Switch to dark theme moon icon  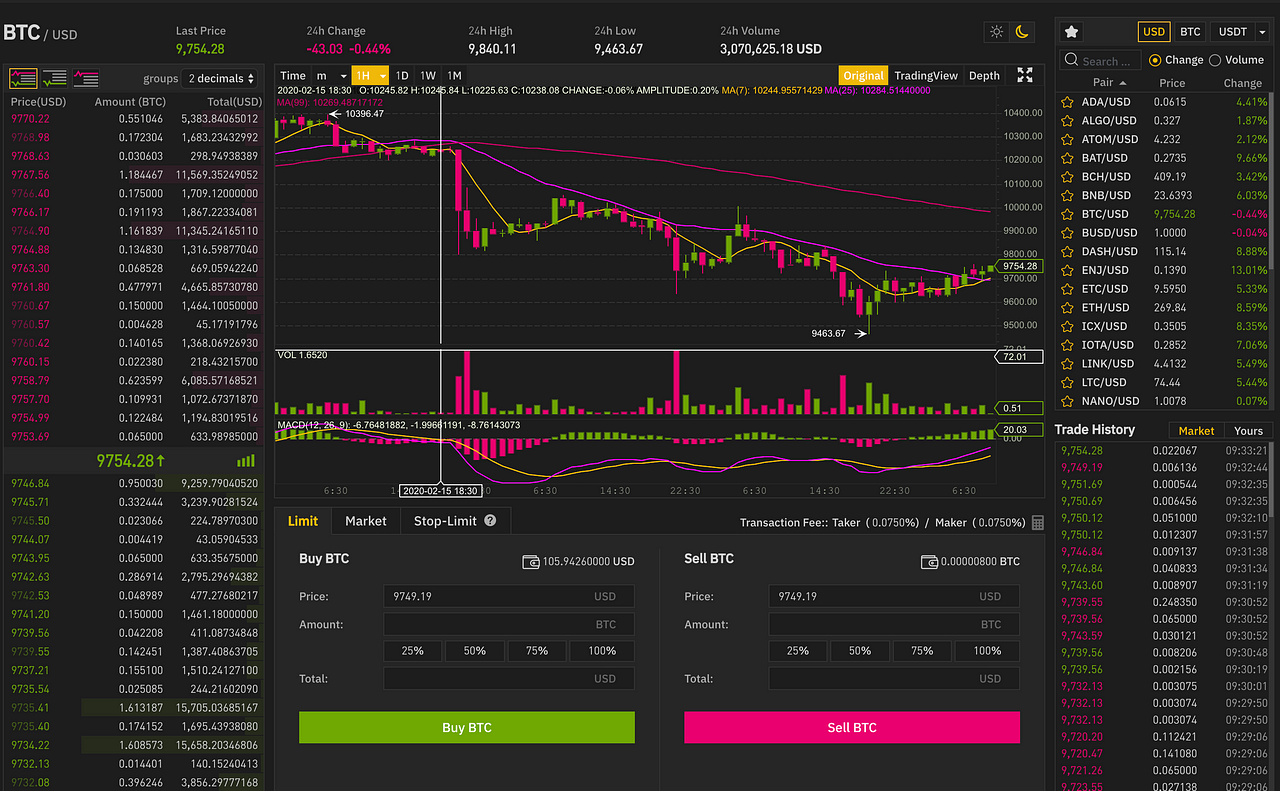click(x=1022, y=31)
